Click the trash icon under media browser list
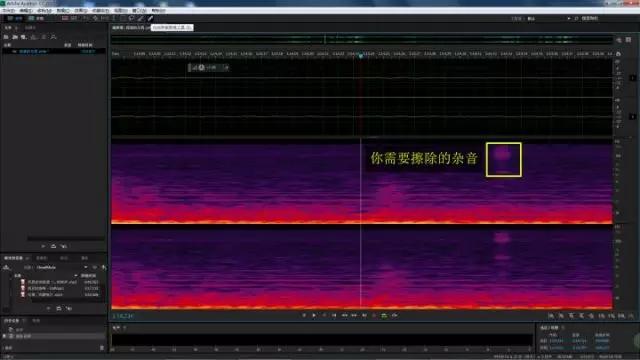Image resolution: width=640 pixels, height=360 pixels. click(x=69, y=309)
